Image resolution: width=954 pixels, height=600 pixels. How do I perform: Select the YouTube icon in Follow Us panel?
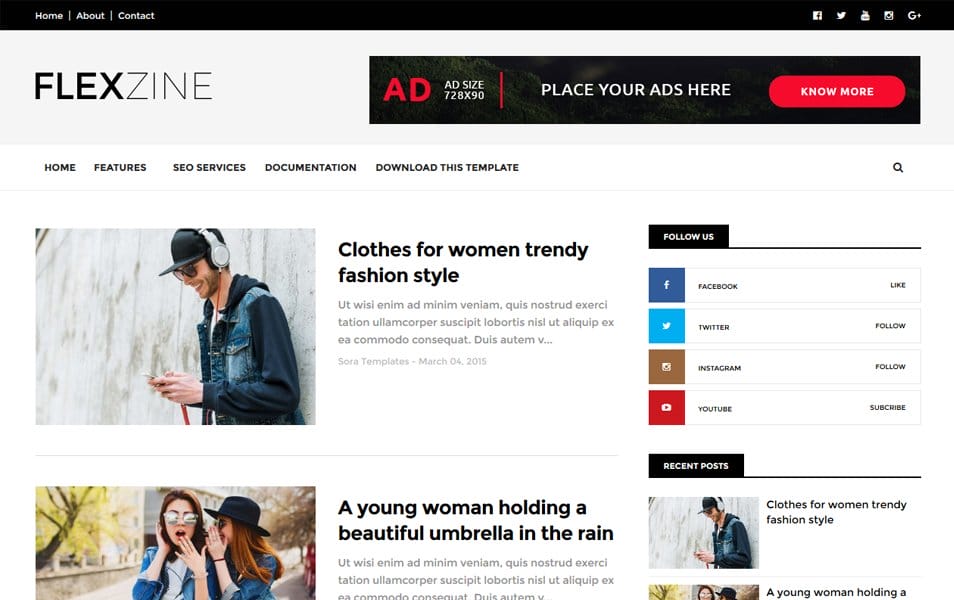[x=666, y=408]
